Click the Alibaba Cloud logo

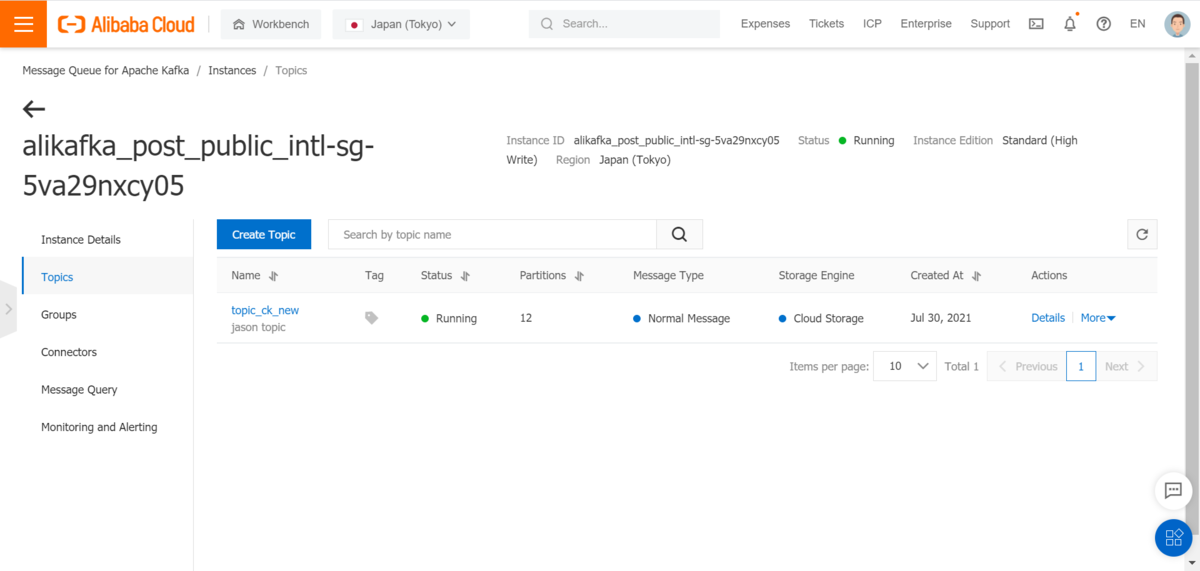(126, 24)
